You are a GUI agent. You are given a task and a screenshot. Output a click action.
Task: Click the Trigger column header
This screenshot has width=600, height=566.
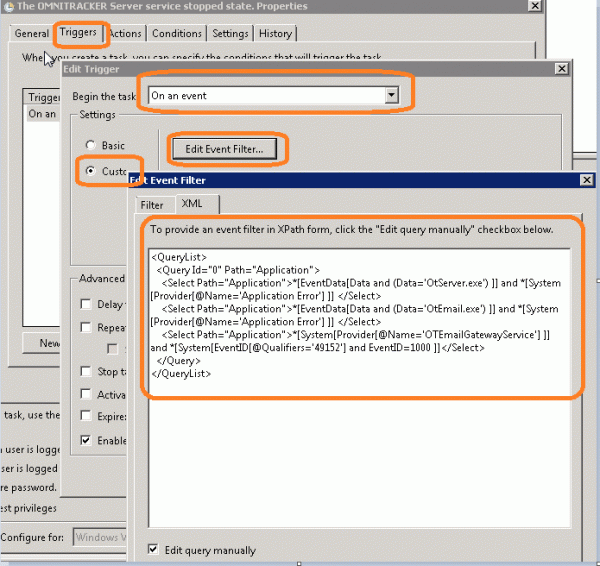coord(43,97)
